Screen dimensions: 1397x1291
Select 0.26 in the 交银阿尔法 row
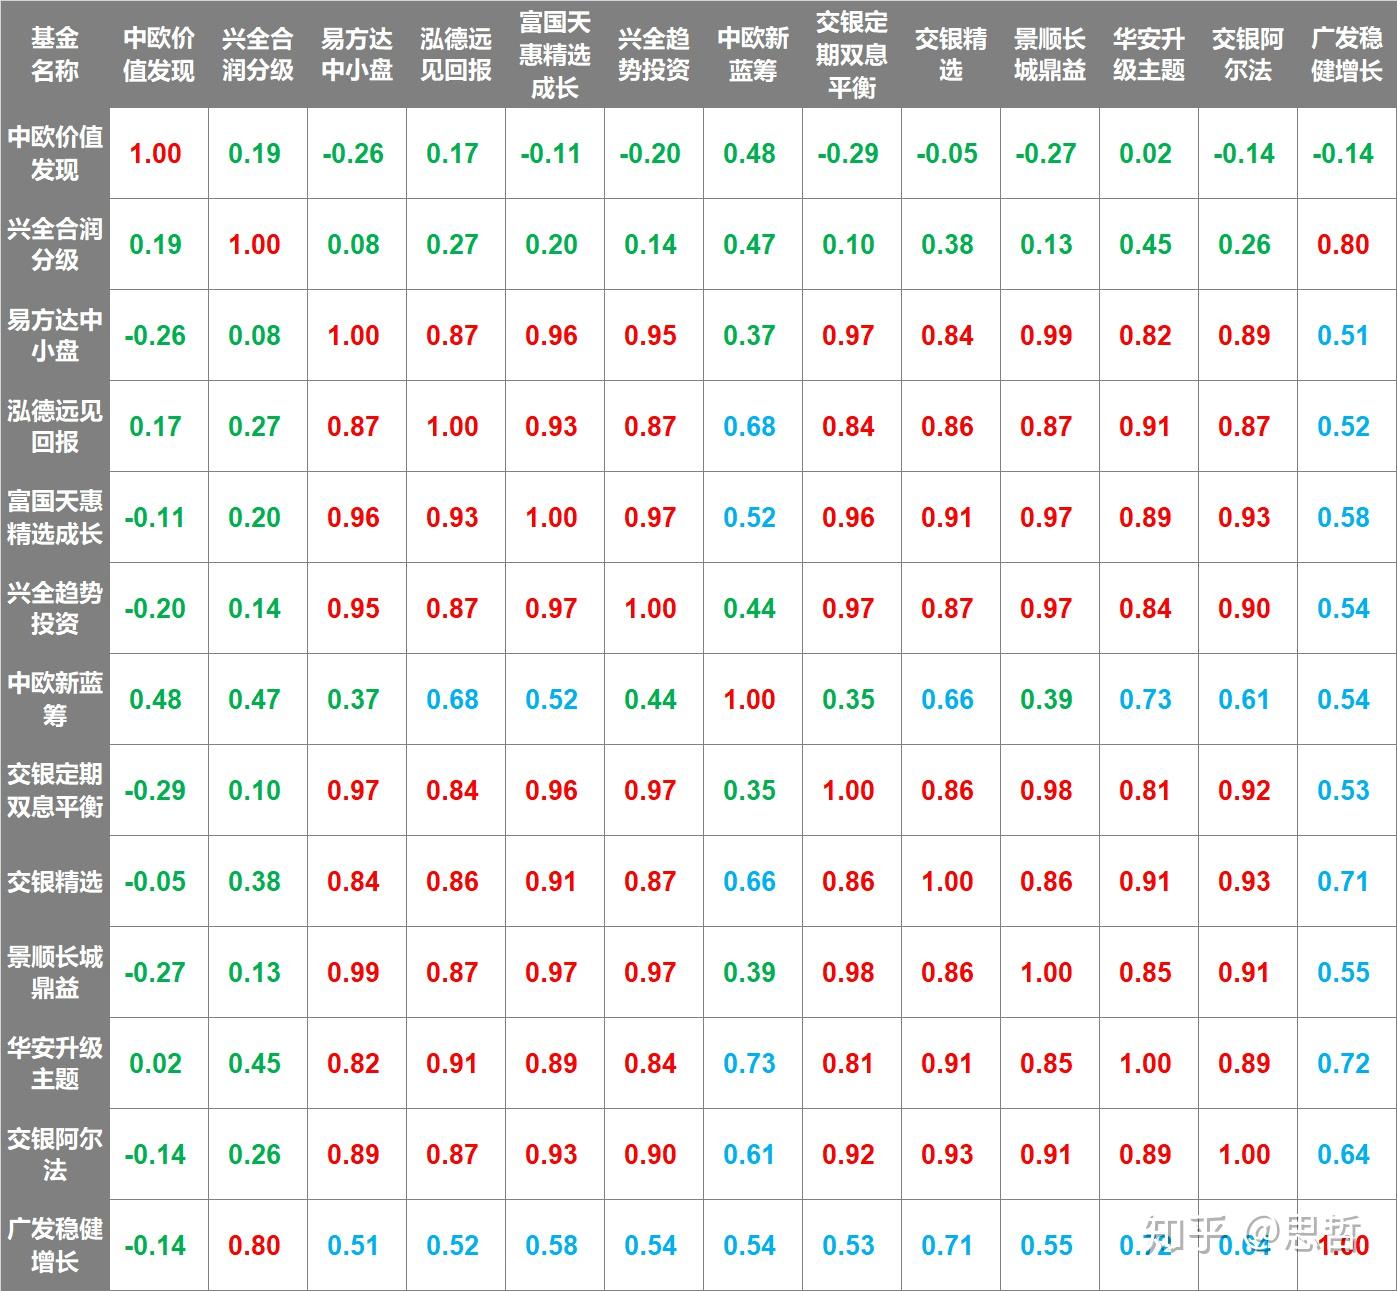pos(254,1155)
